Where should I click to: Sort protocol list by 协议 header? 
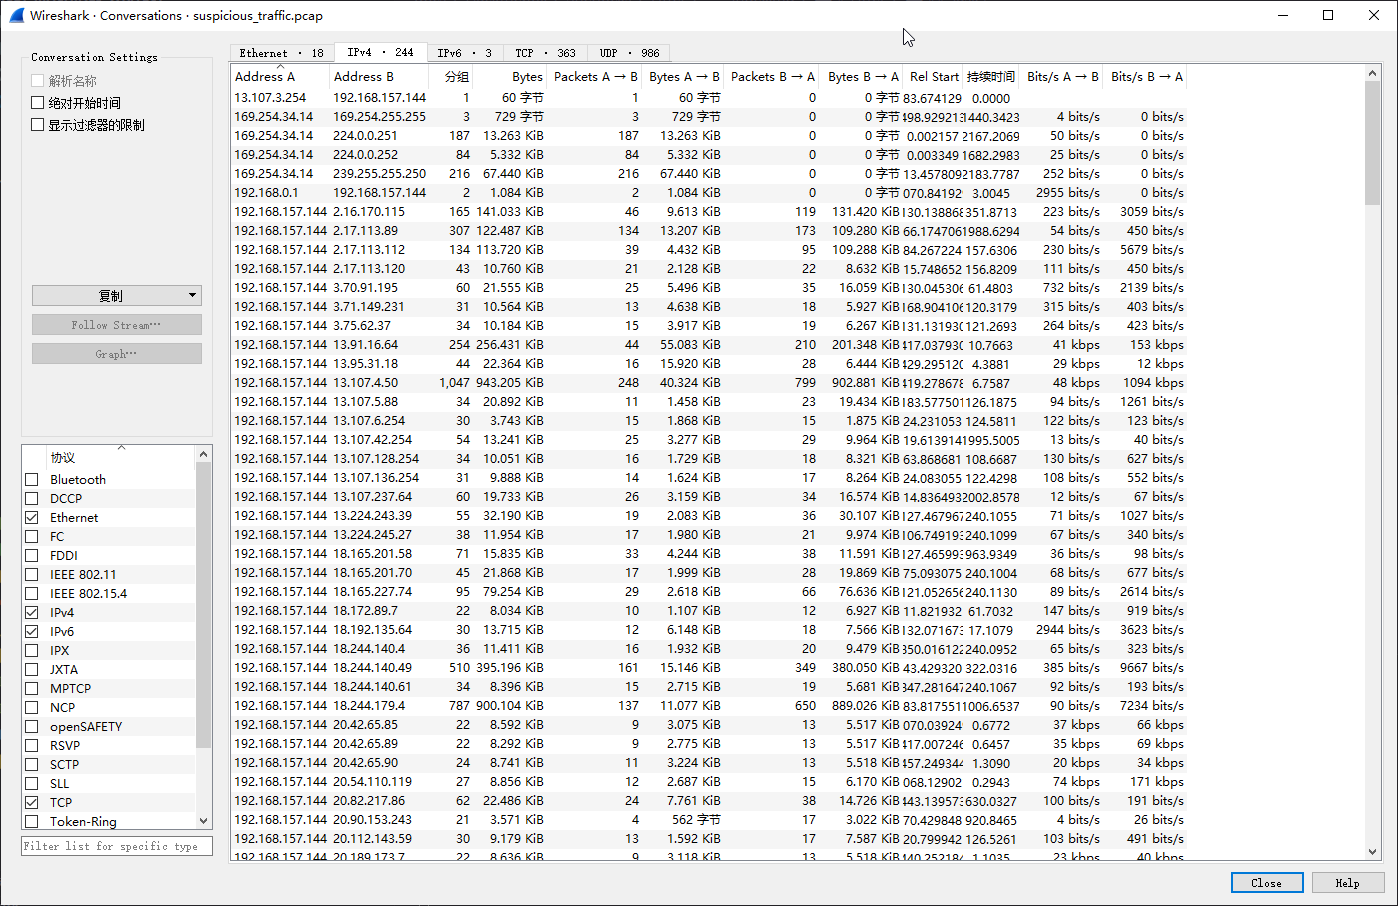point(121,457)
